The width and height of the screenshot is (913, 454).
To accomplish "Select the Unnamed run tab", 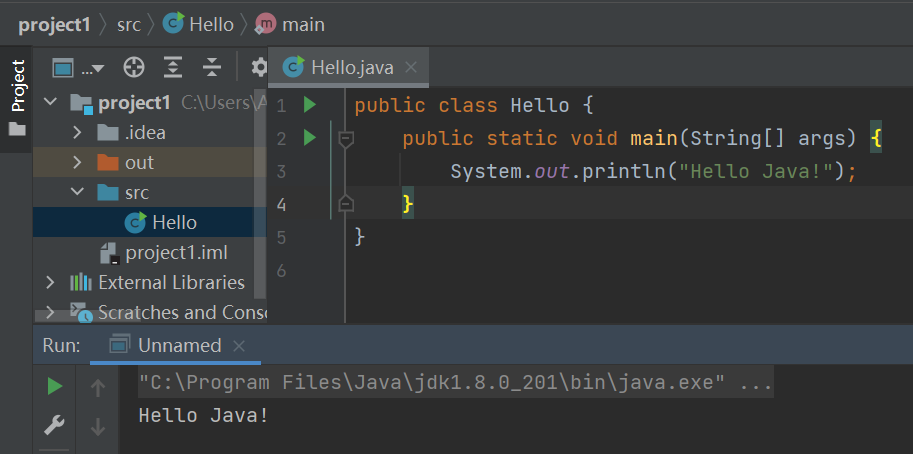I will 179,345.
